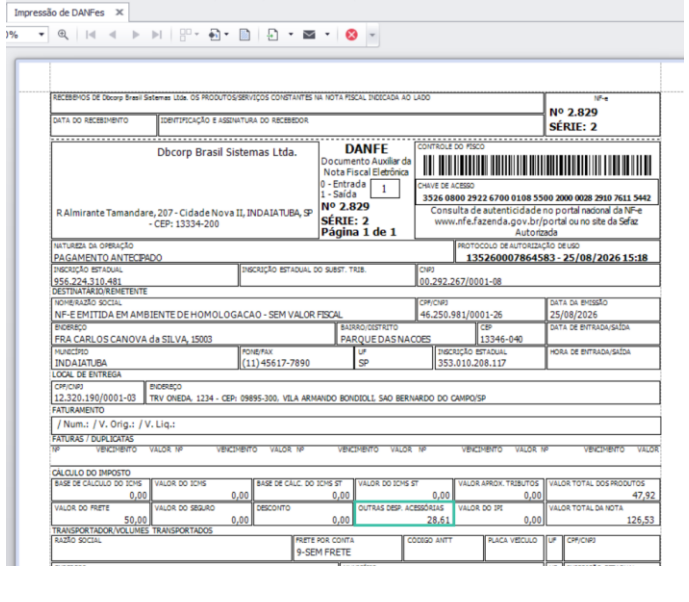Open the multiple pages dropdown arrow

pyautogui.click(x=196, y=34)
